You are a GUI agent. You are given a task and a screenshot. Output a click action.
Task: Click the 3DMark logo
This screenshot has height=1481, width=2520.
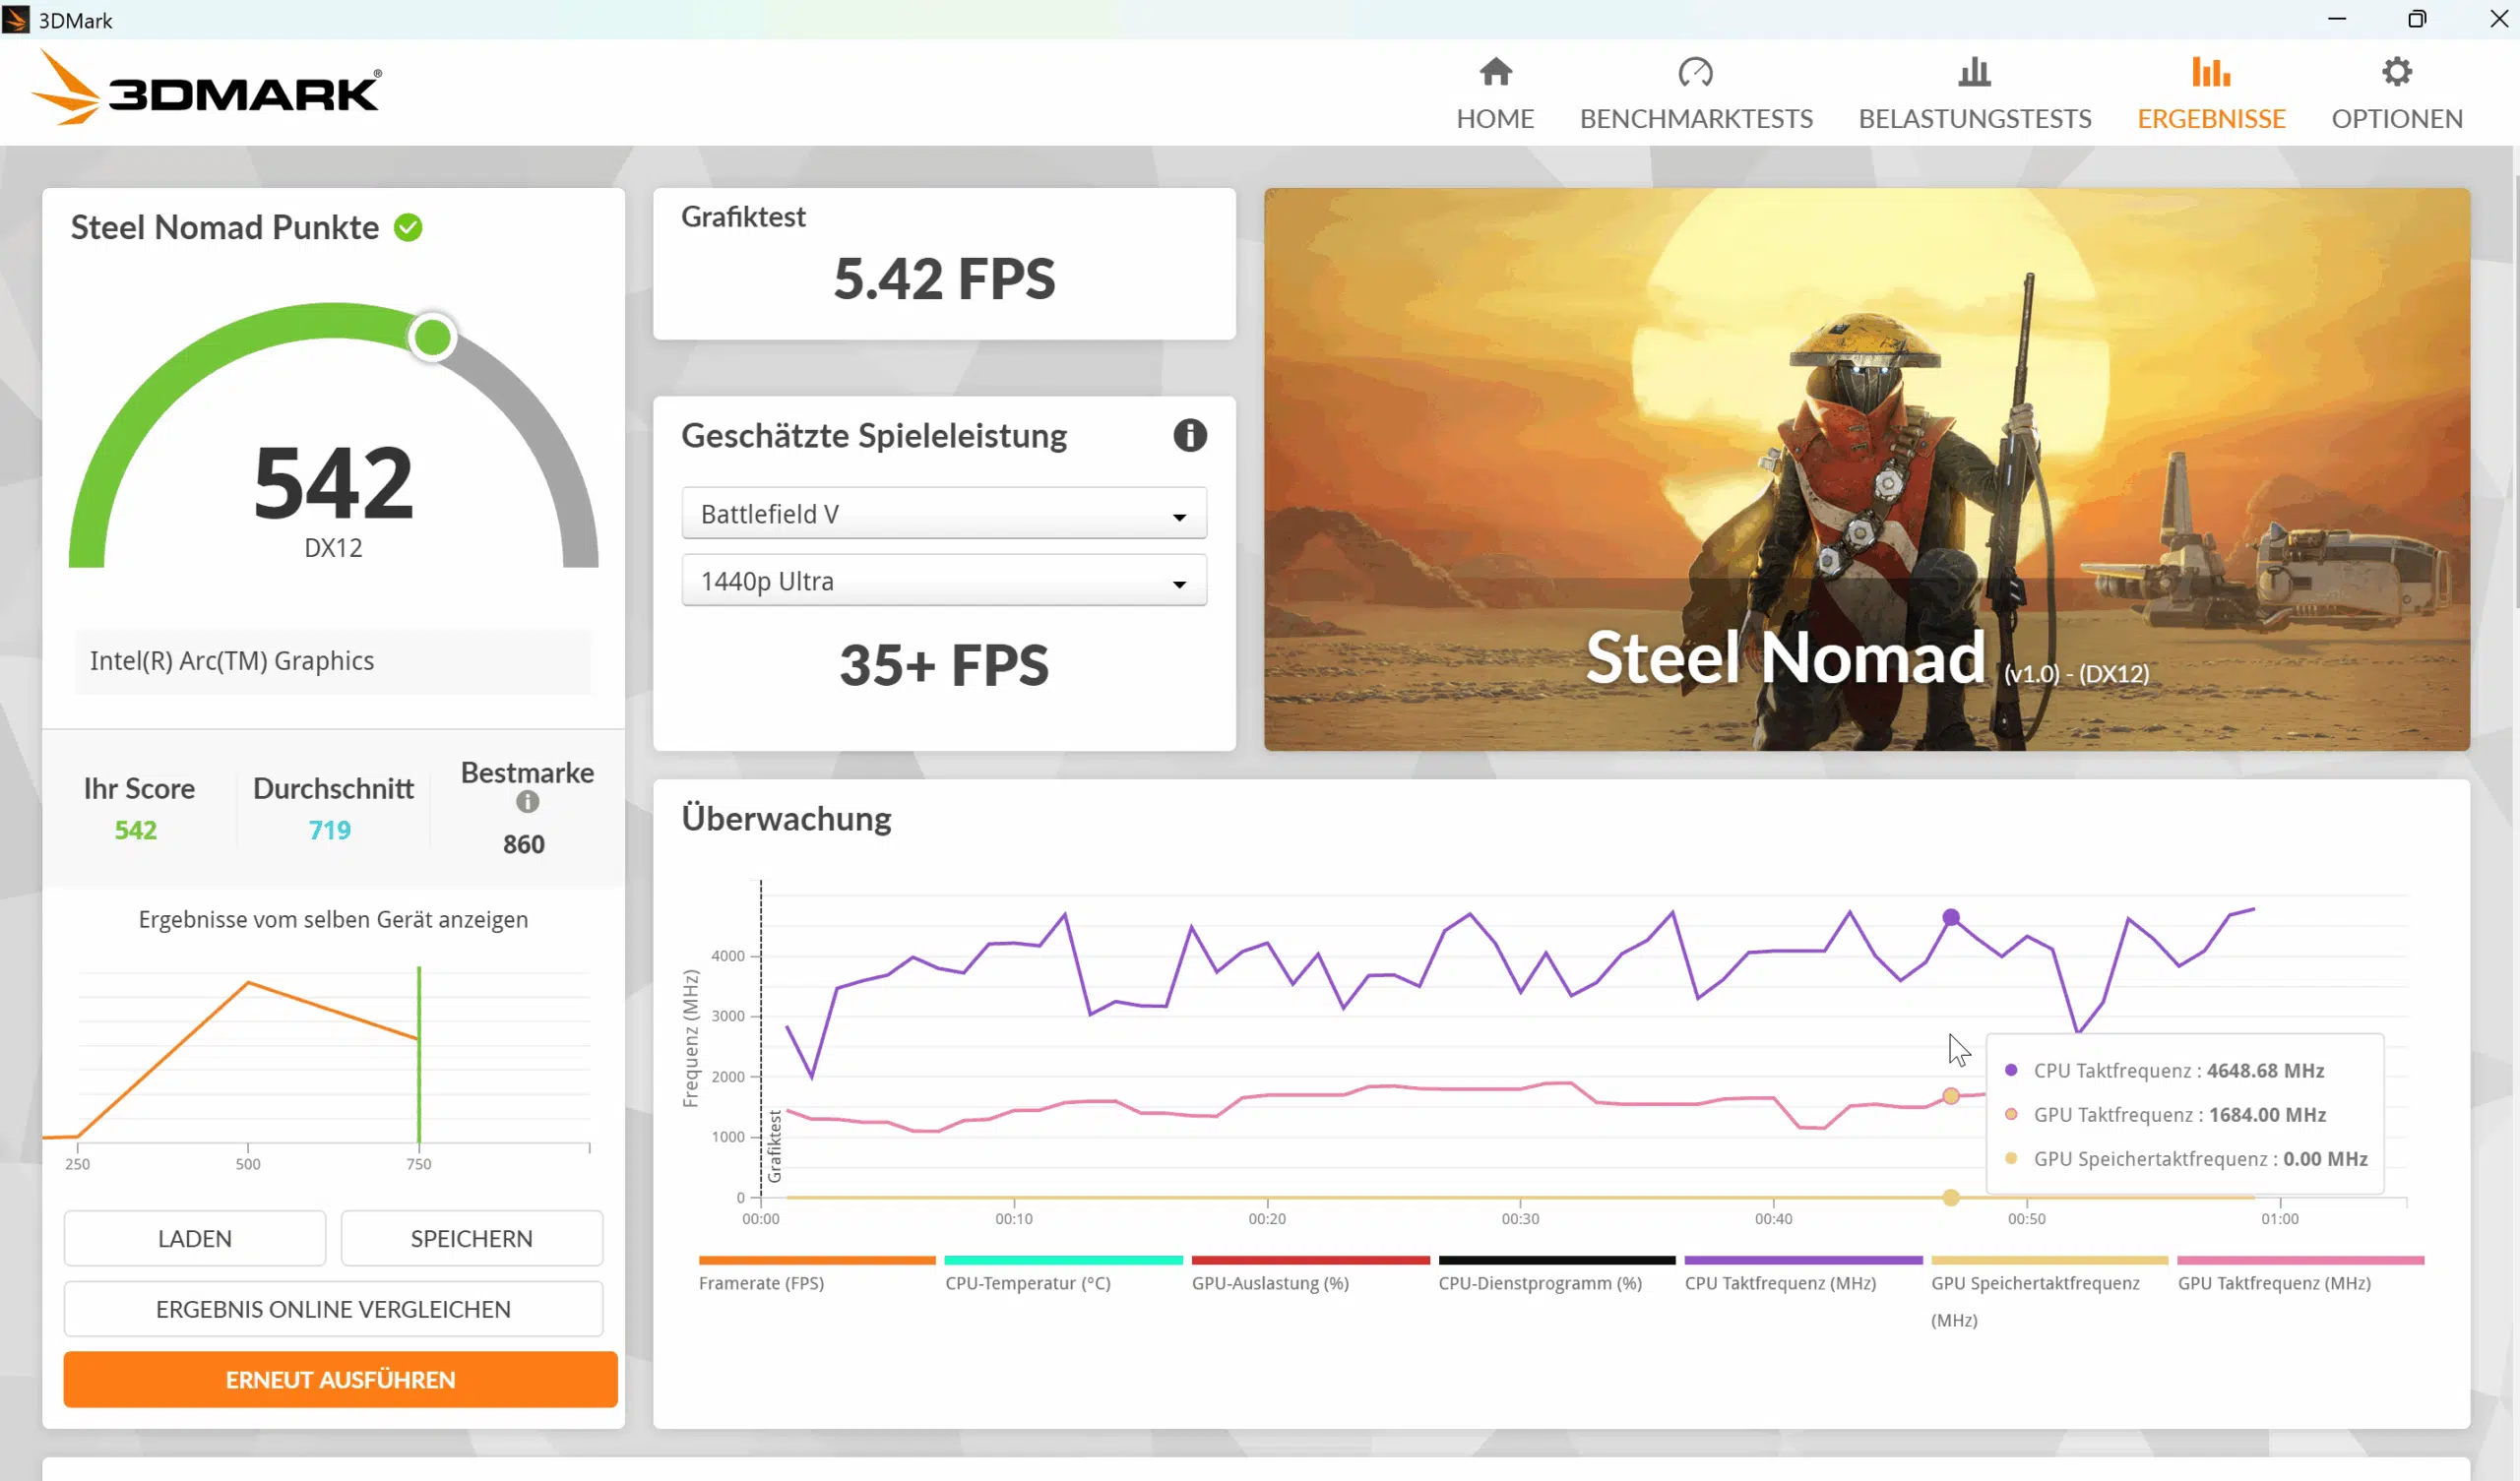206,90
